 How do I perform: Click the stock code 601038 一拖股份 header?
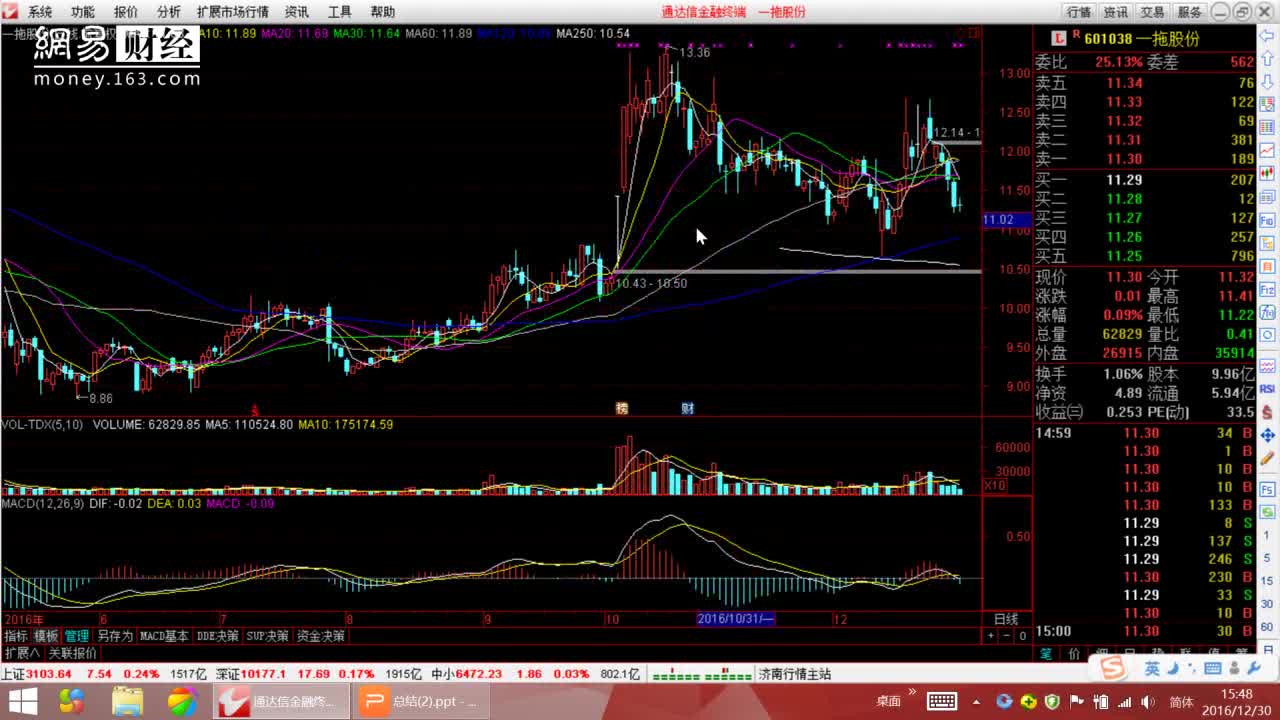pos(1141,39)
